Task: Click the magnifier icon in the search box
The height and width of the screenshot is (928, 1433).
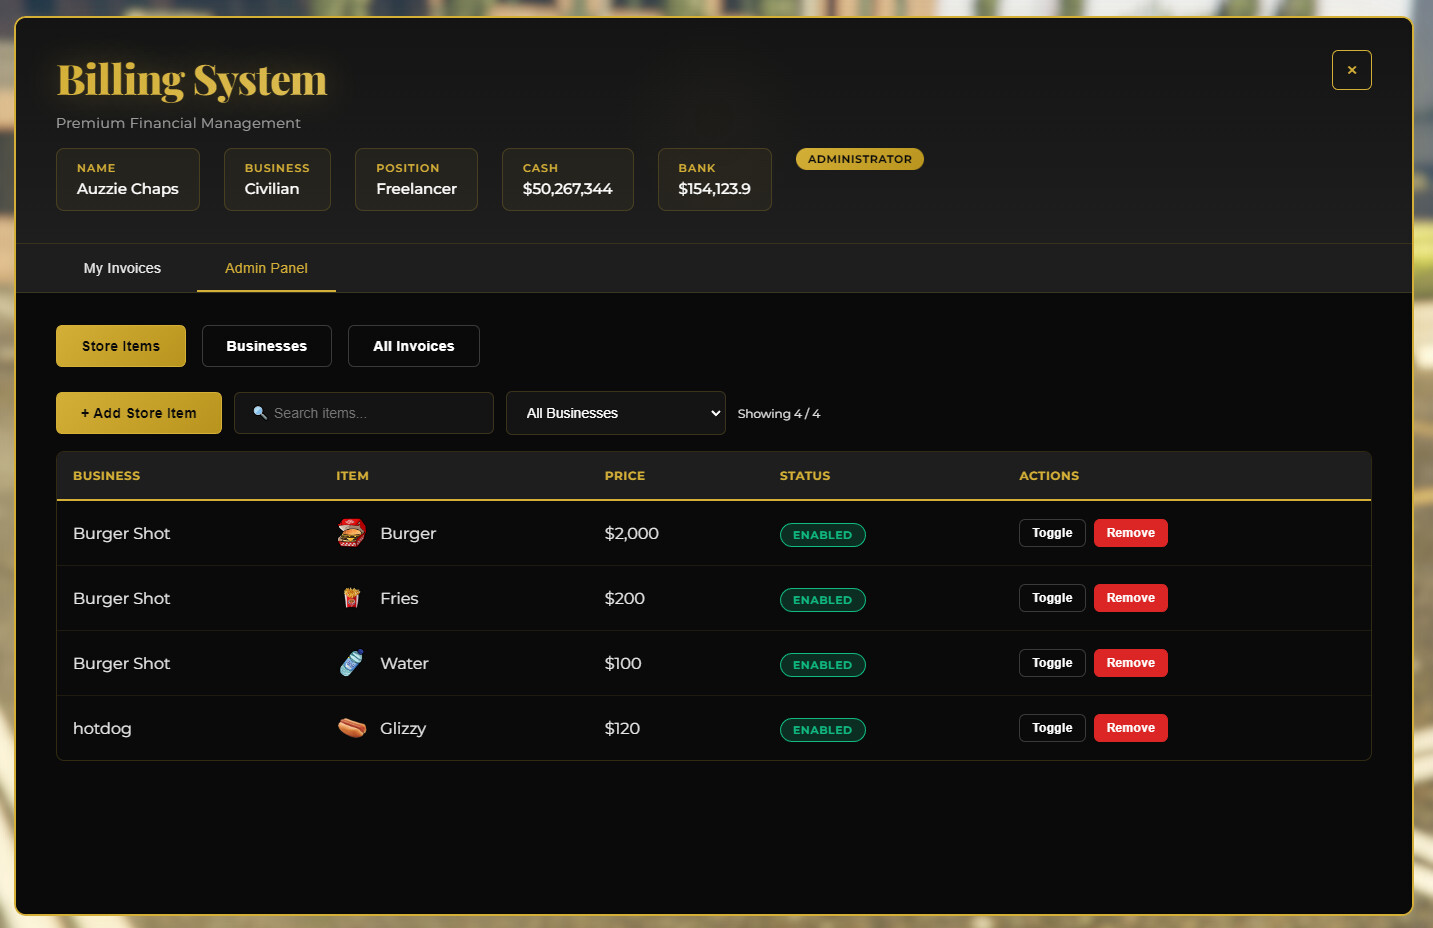Action: 260,413
